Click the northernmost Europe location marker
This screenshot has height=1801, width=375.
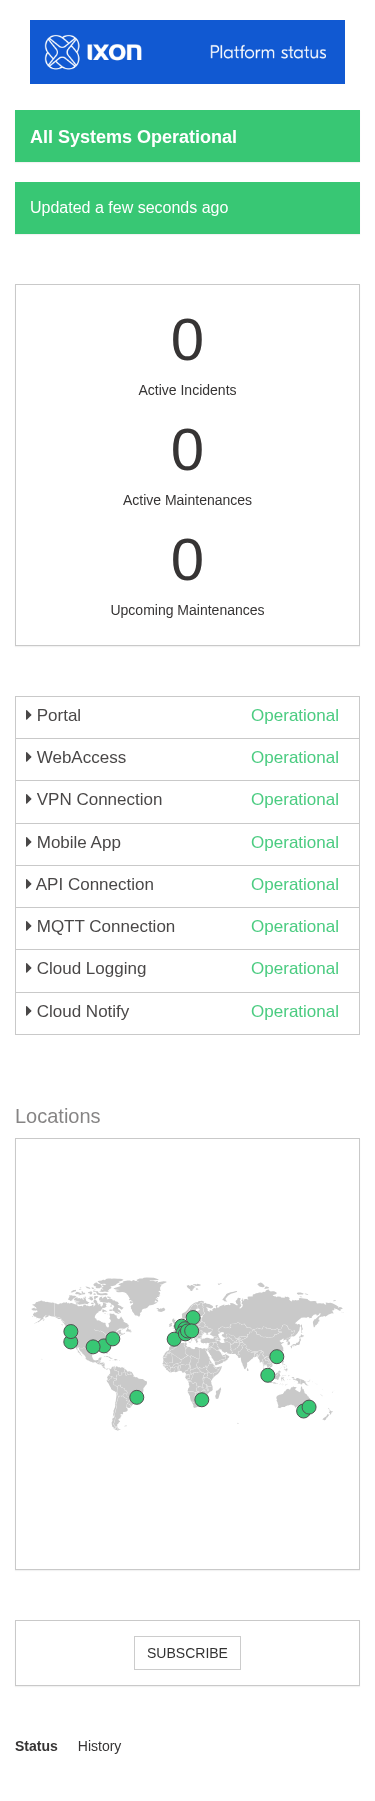tap(193, 1318)
